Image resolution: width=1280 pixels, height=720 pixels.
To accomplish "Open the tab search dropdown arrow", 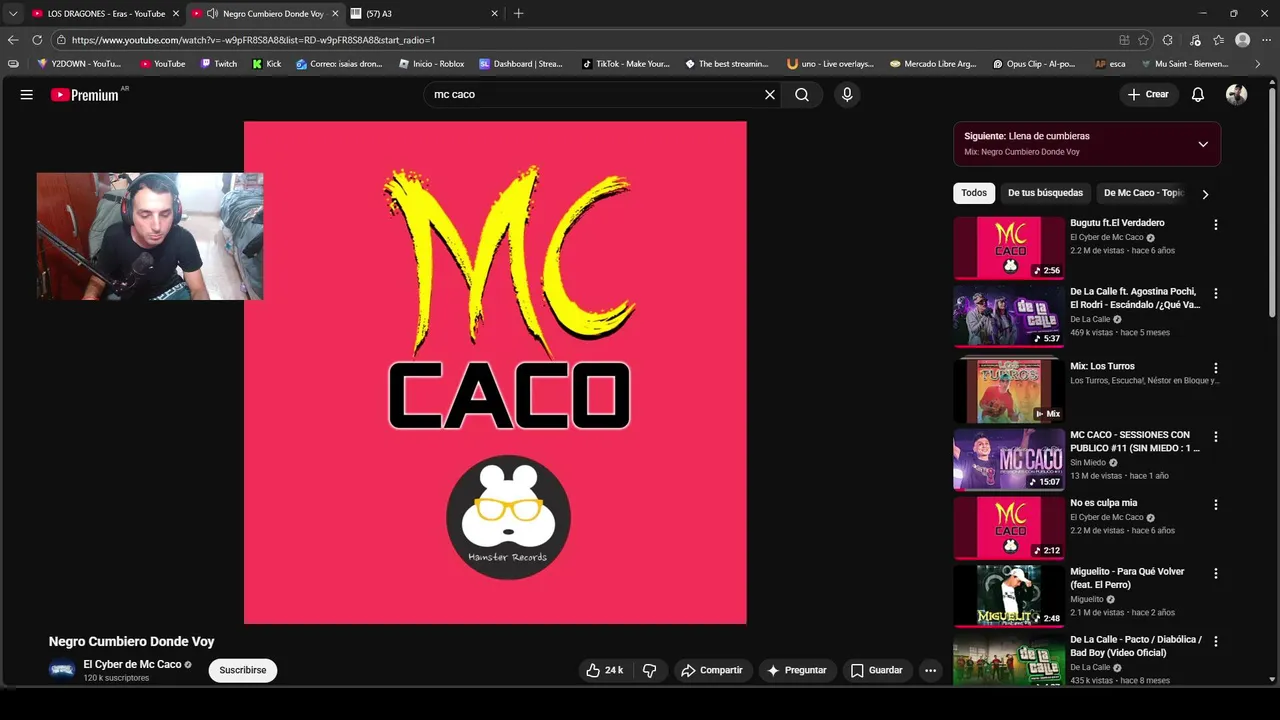I will (13, 14).
